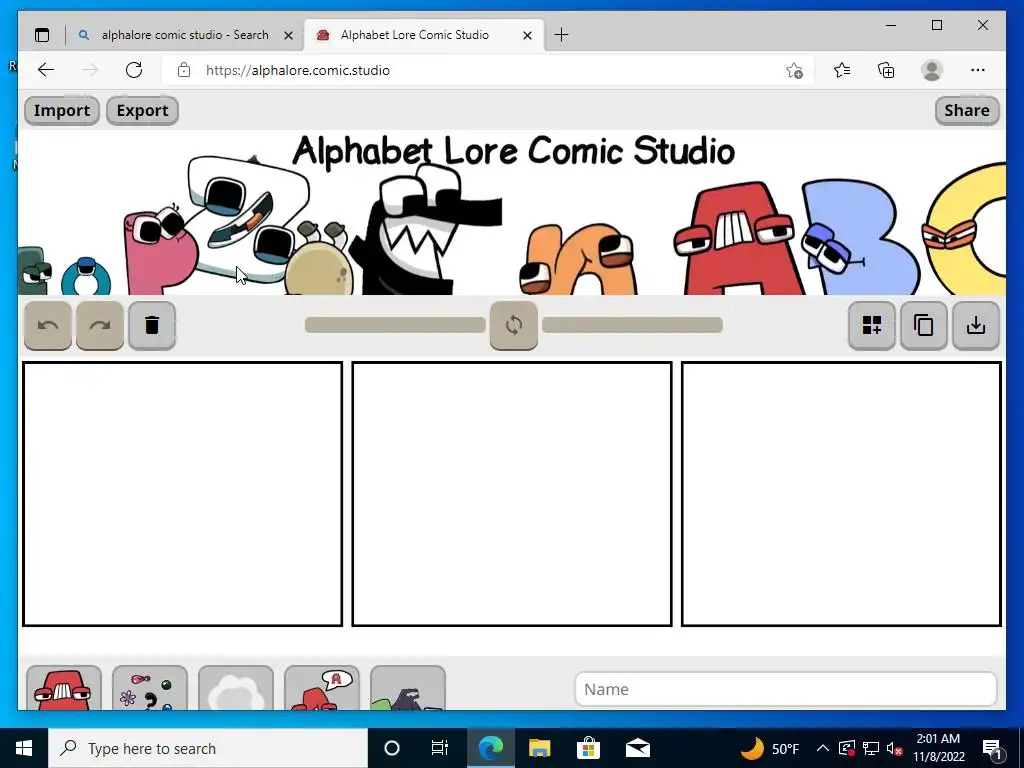Open the tab actions menu icon
Screen dimensions: 1024x768
(x=42, y=35)
